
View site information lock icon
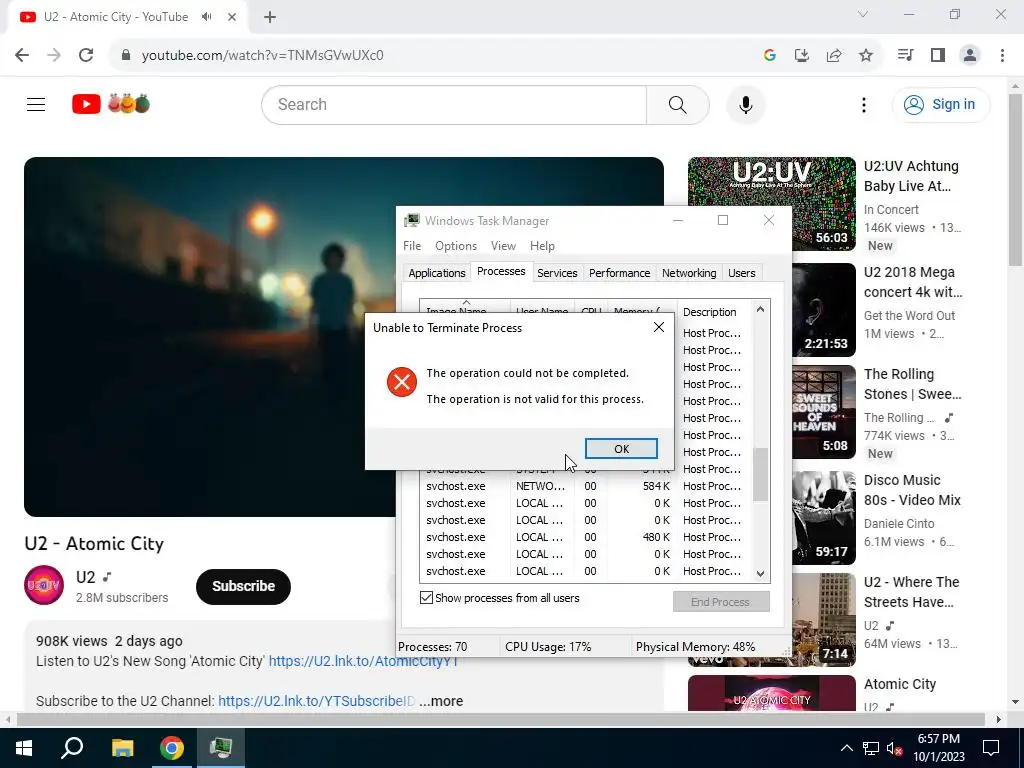[x=126, y=55]
